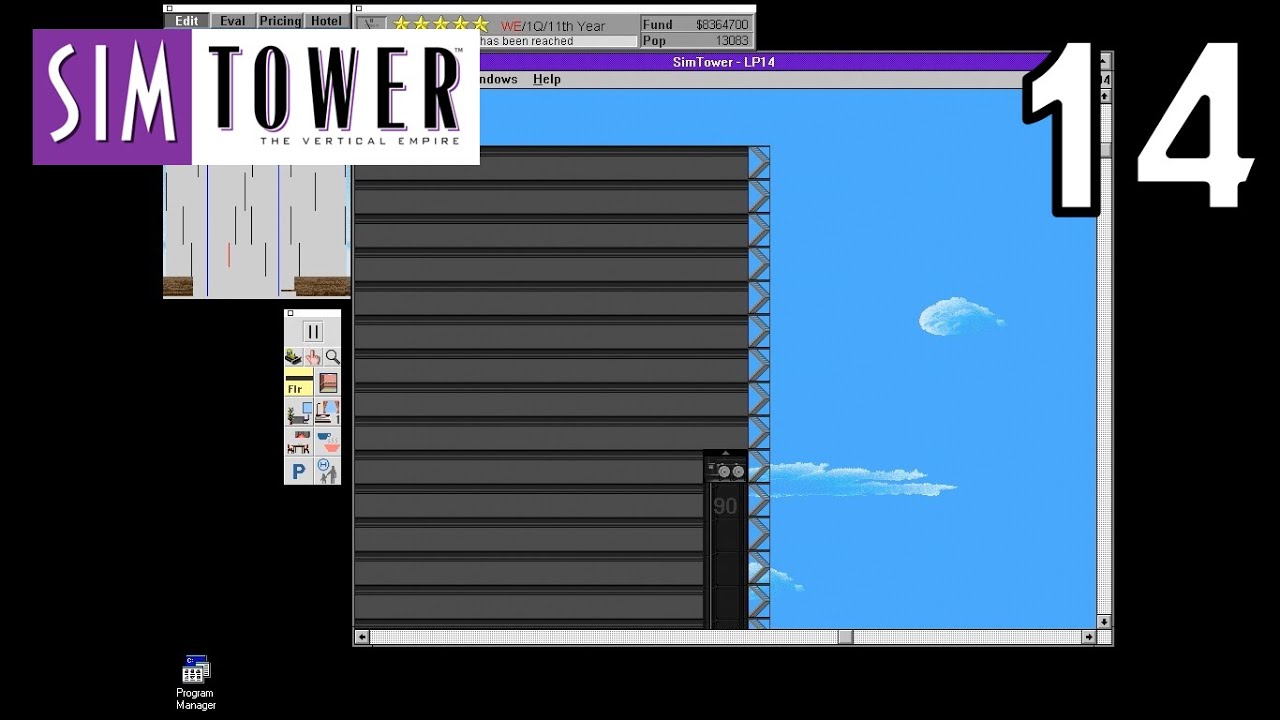This screenshot has width=1280, height=720.
Task: Click the elevator machine room on floor 90
Action: [x=726, y=469]
